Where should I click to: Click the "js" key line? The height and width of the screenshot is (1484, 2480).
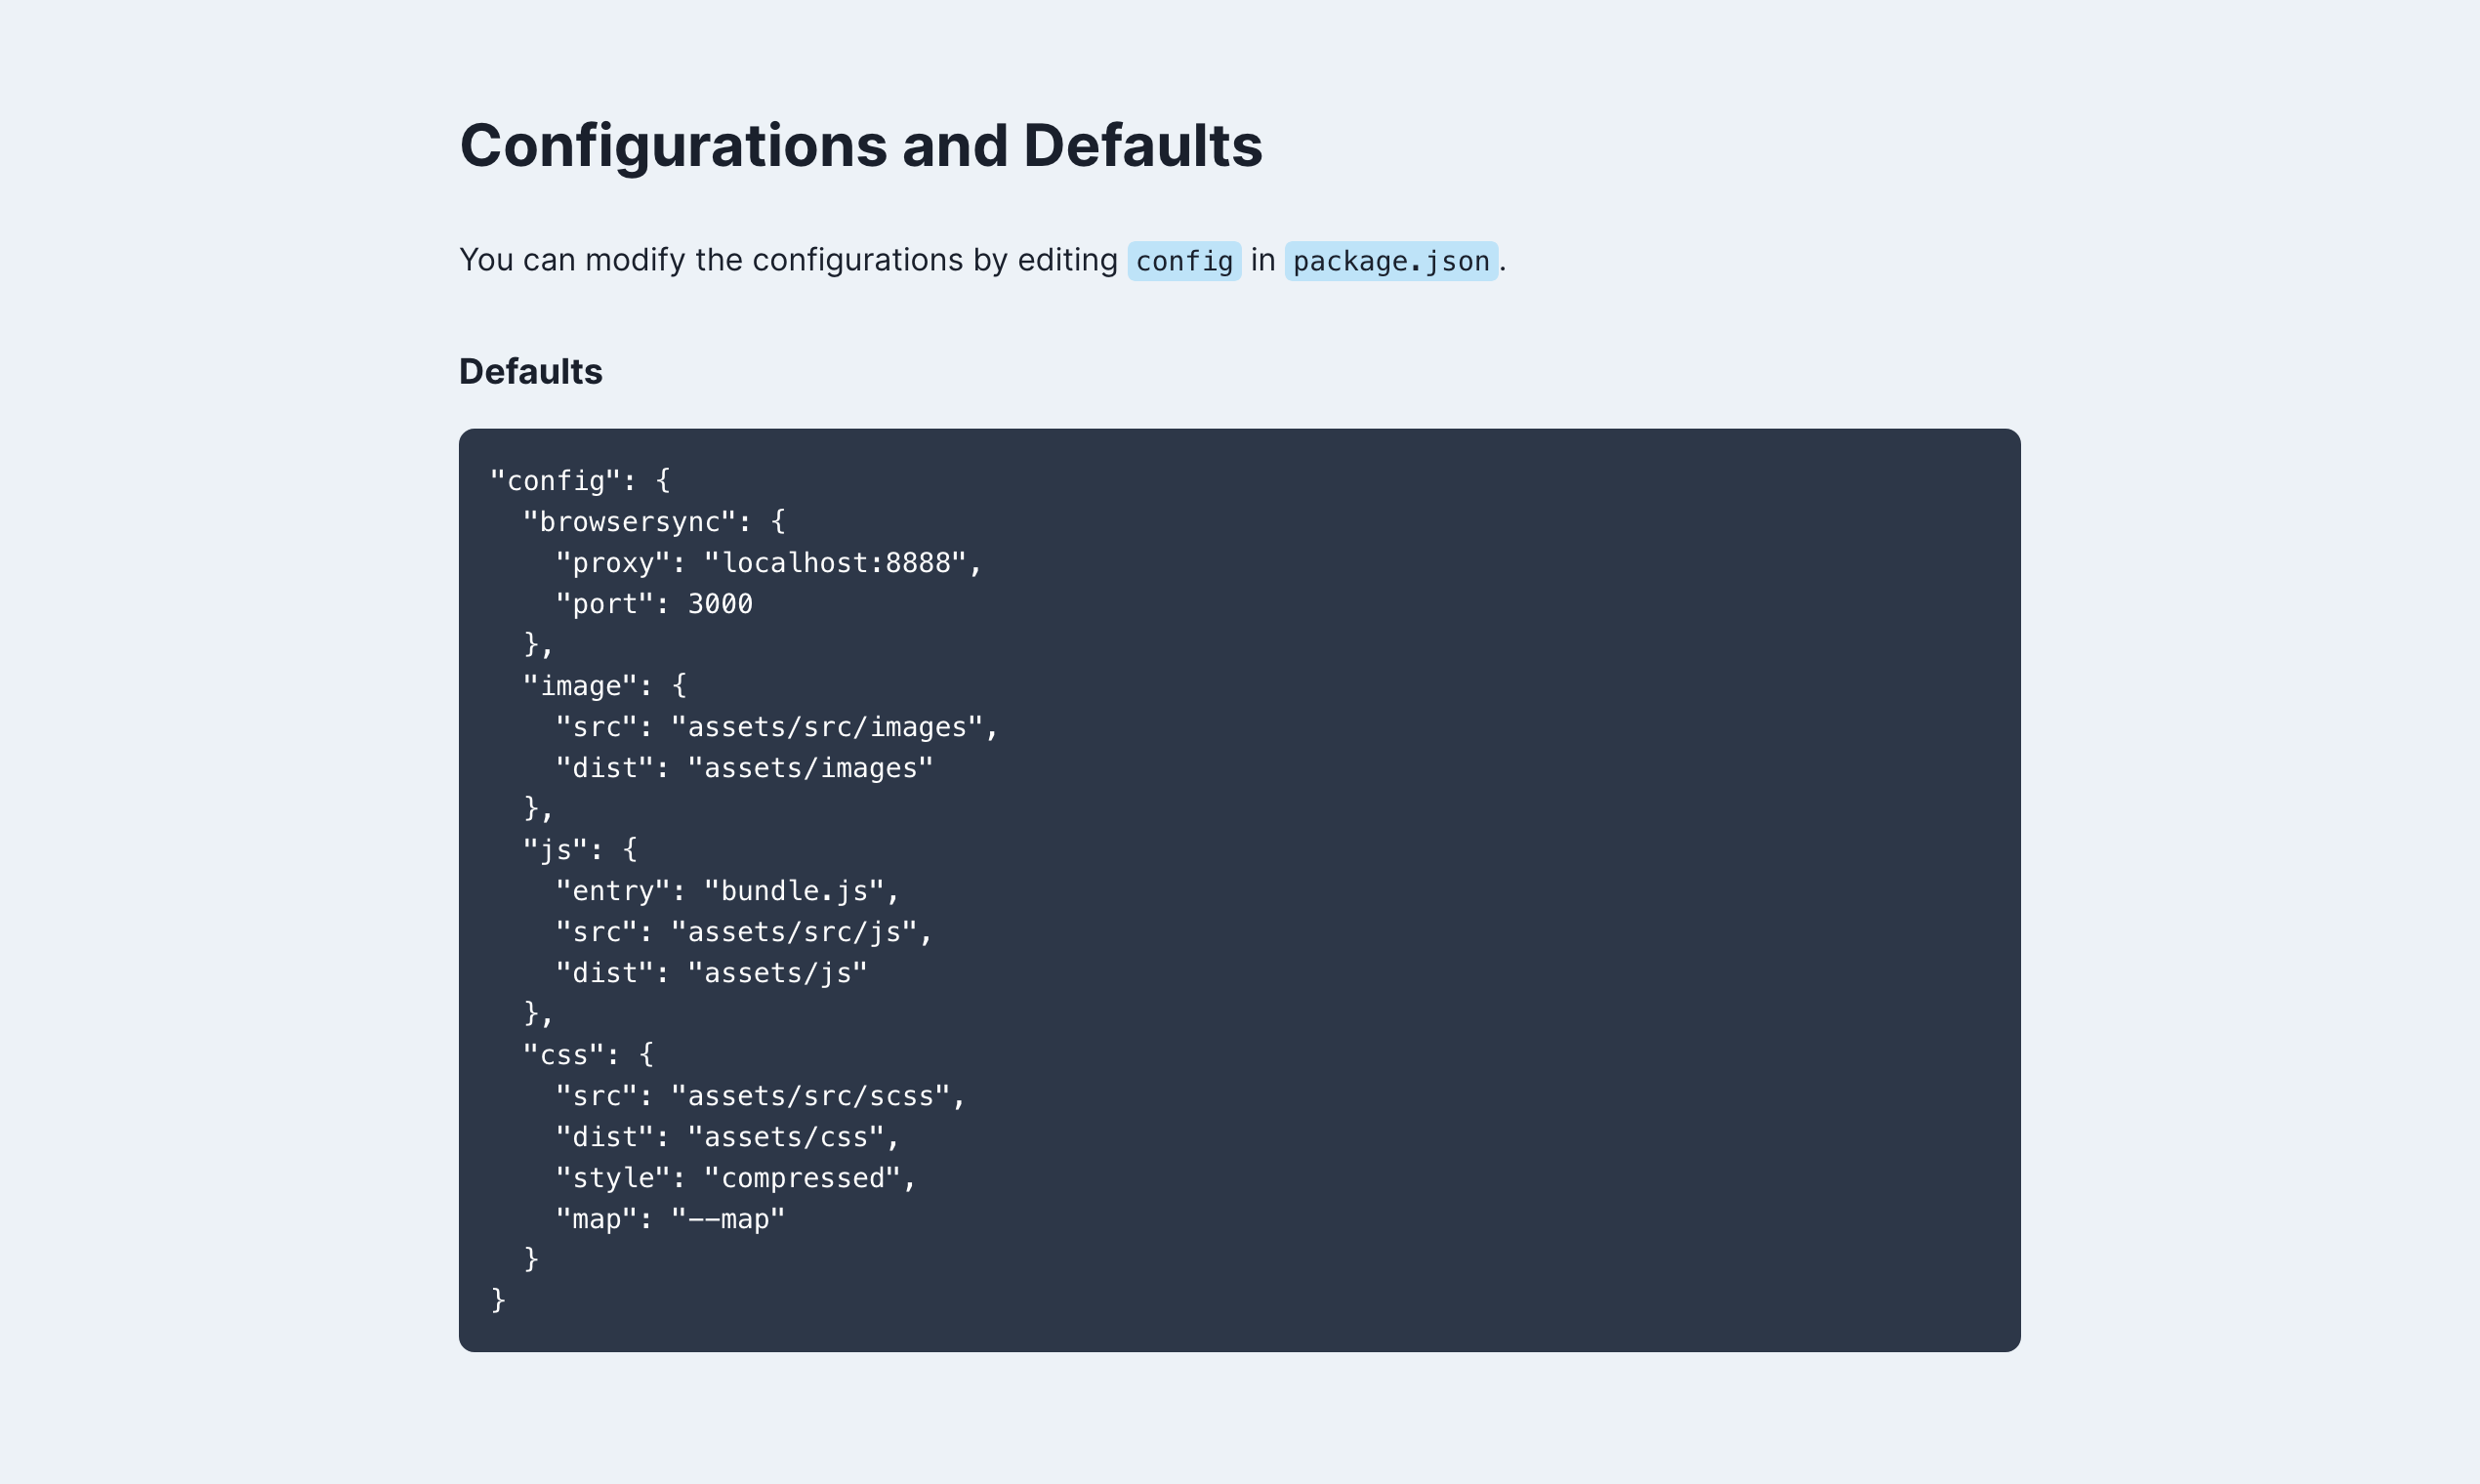point(580,850)
